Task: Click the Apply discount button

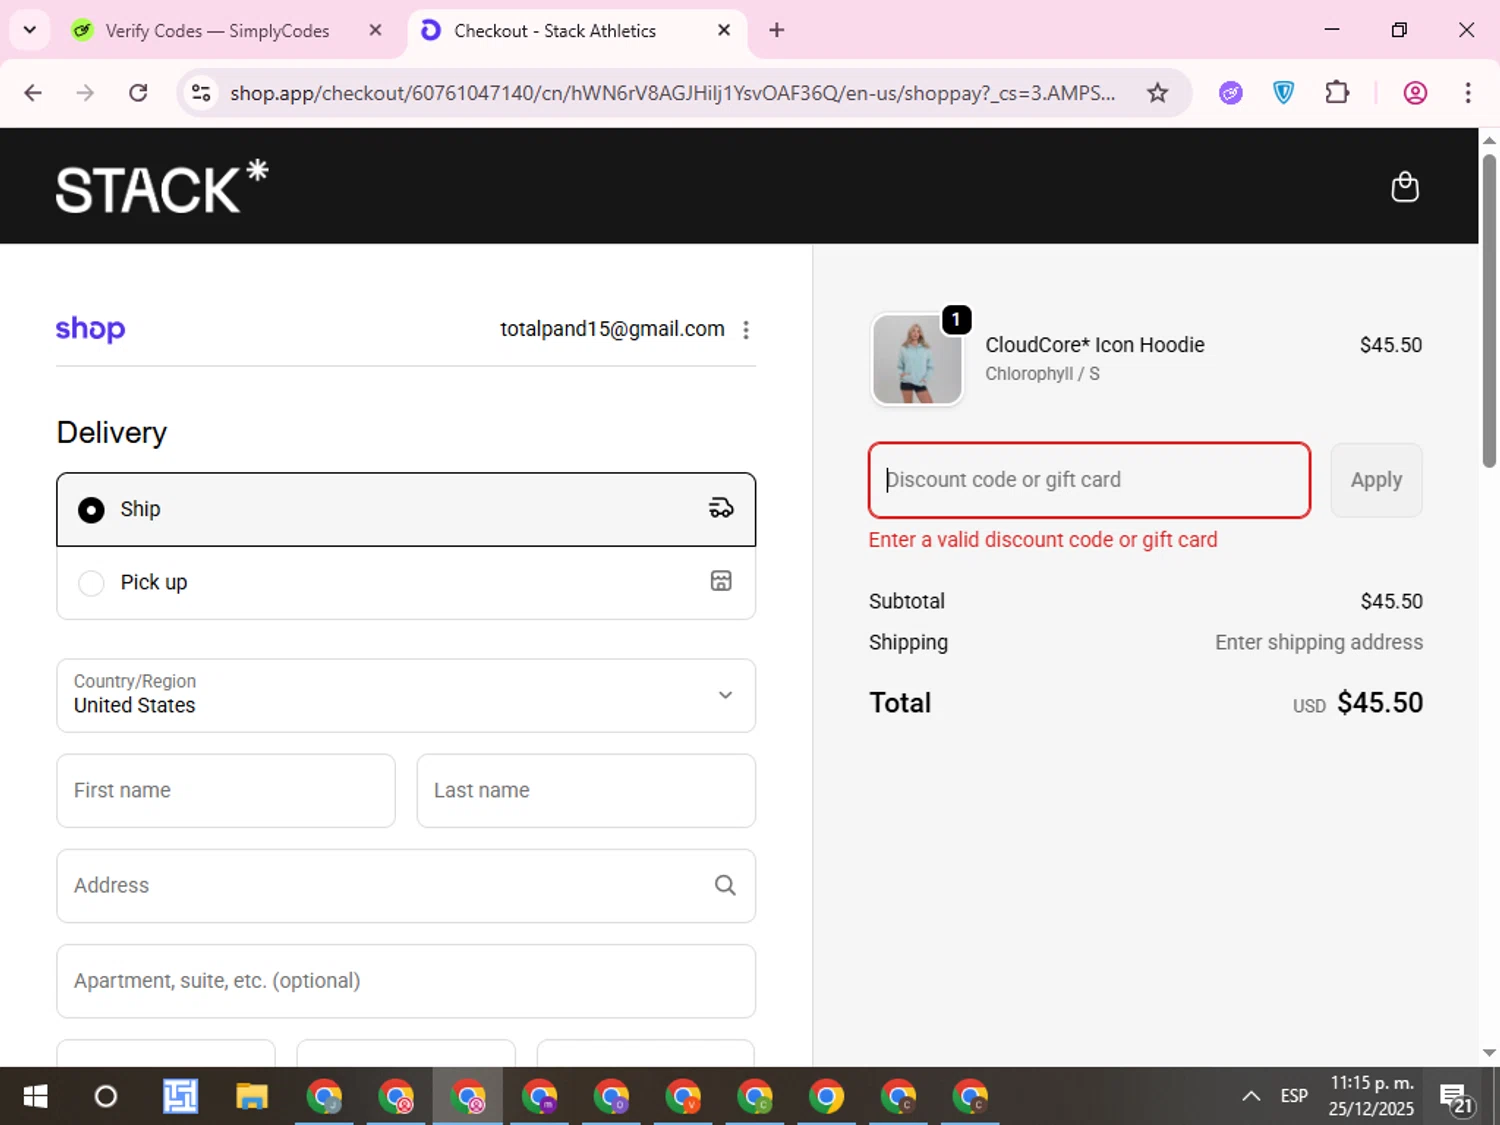Action: click(x=1376, y=480)
